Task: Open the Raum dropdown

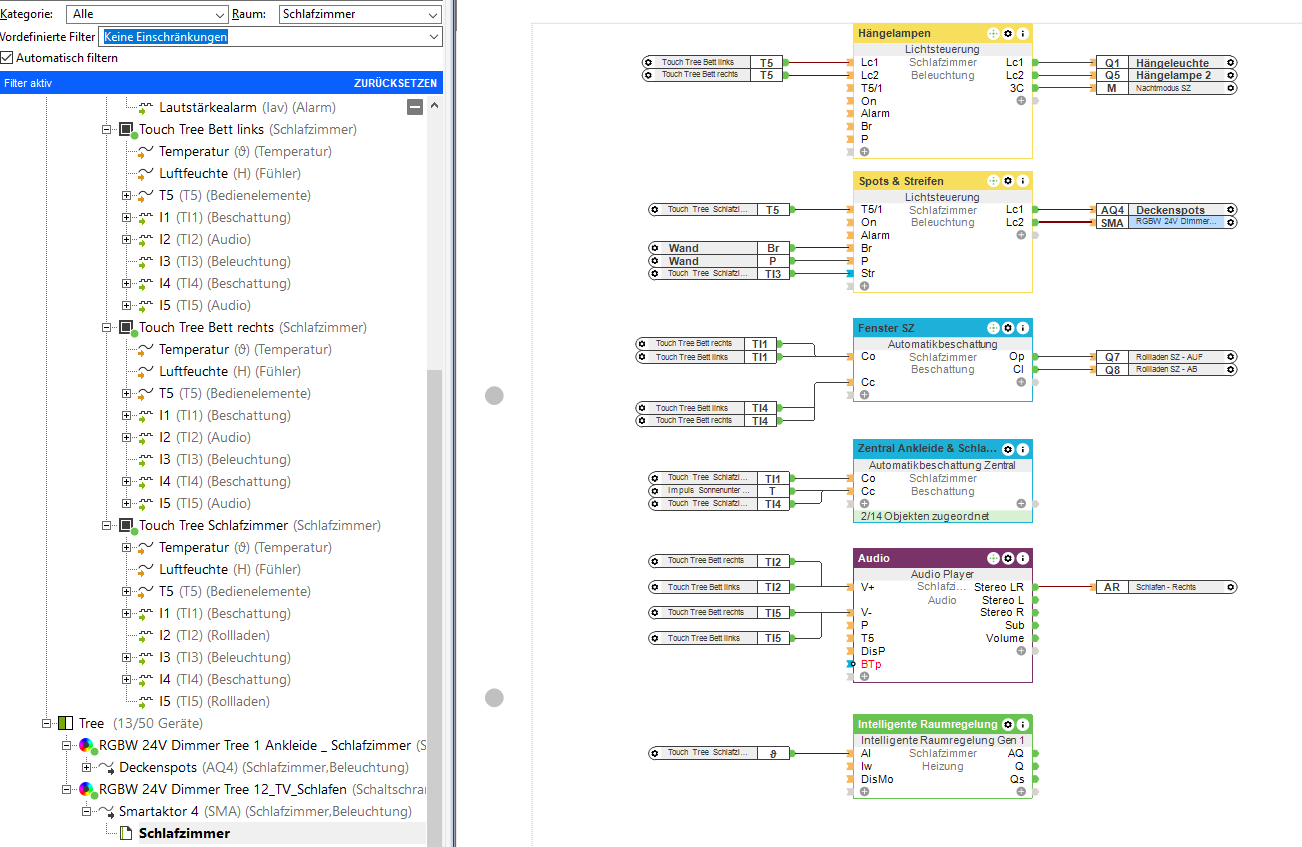Action: pos(360,14)
